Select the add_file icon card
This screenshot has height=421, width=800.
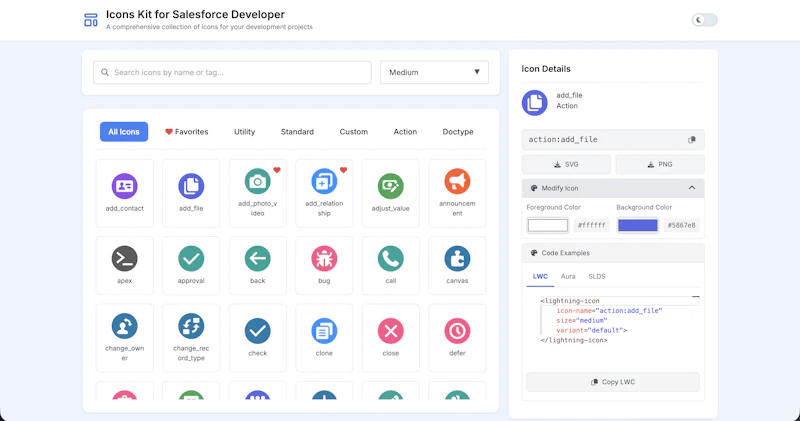pos(191,193)
